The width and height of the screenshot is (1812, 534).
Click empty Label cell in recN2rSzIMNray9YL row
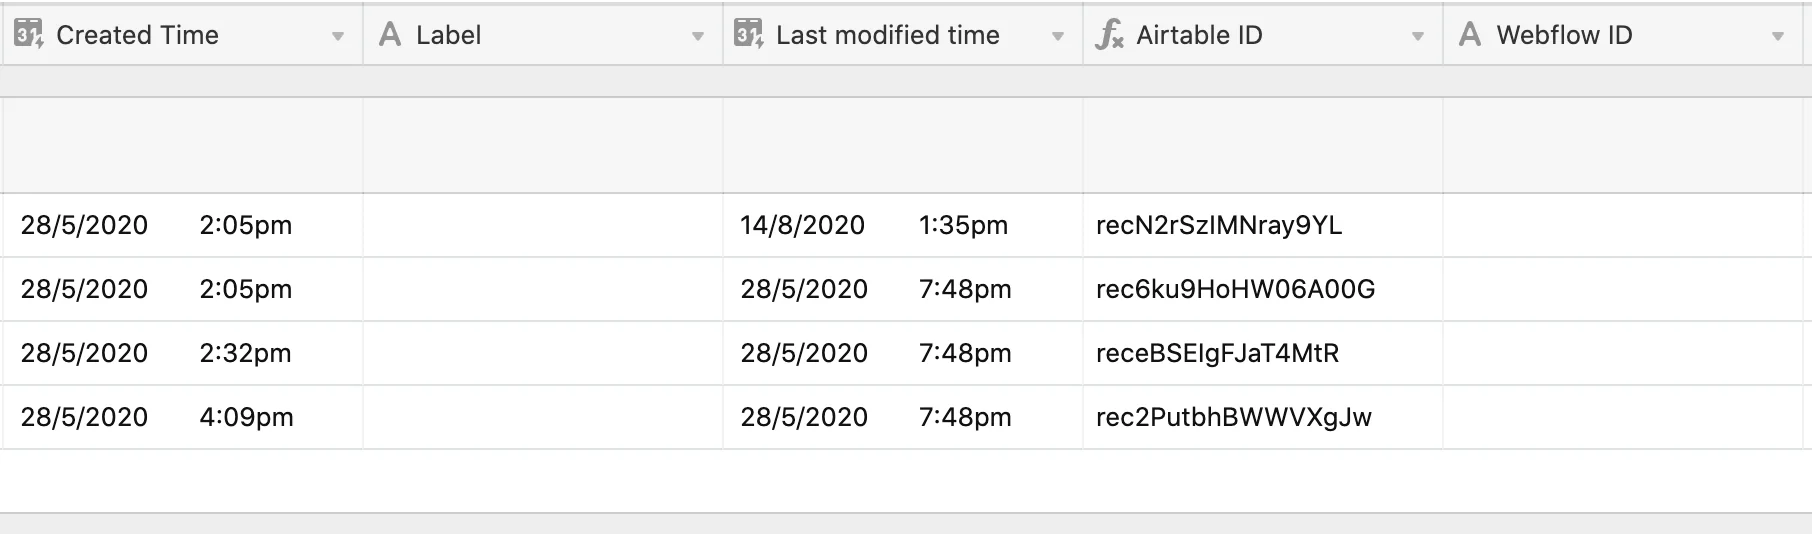[542, 225]
